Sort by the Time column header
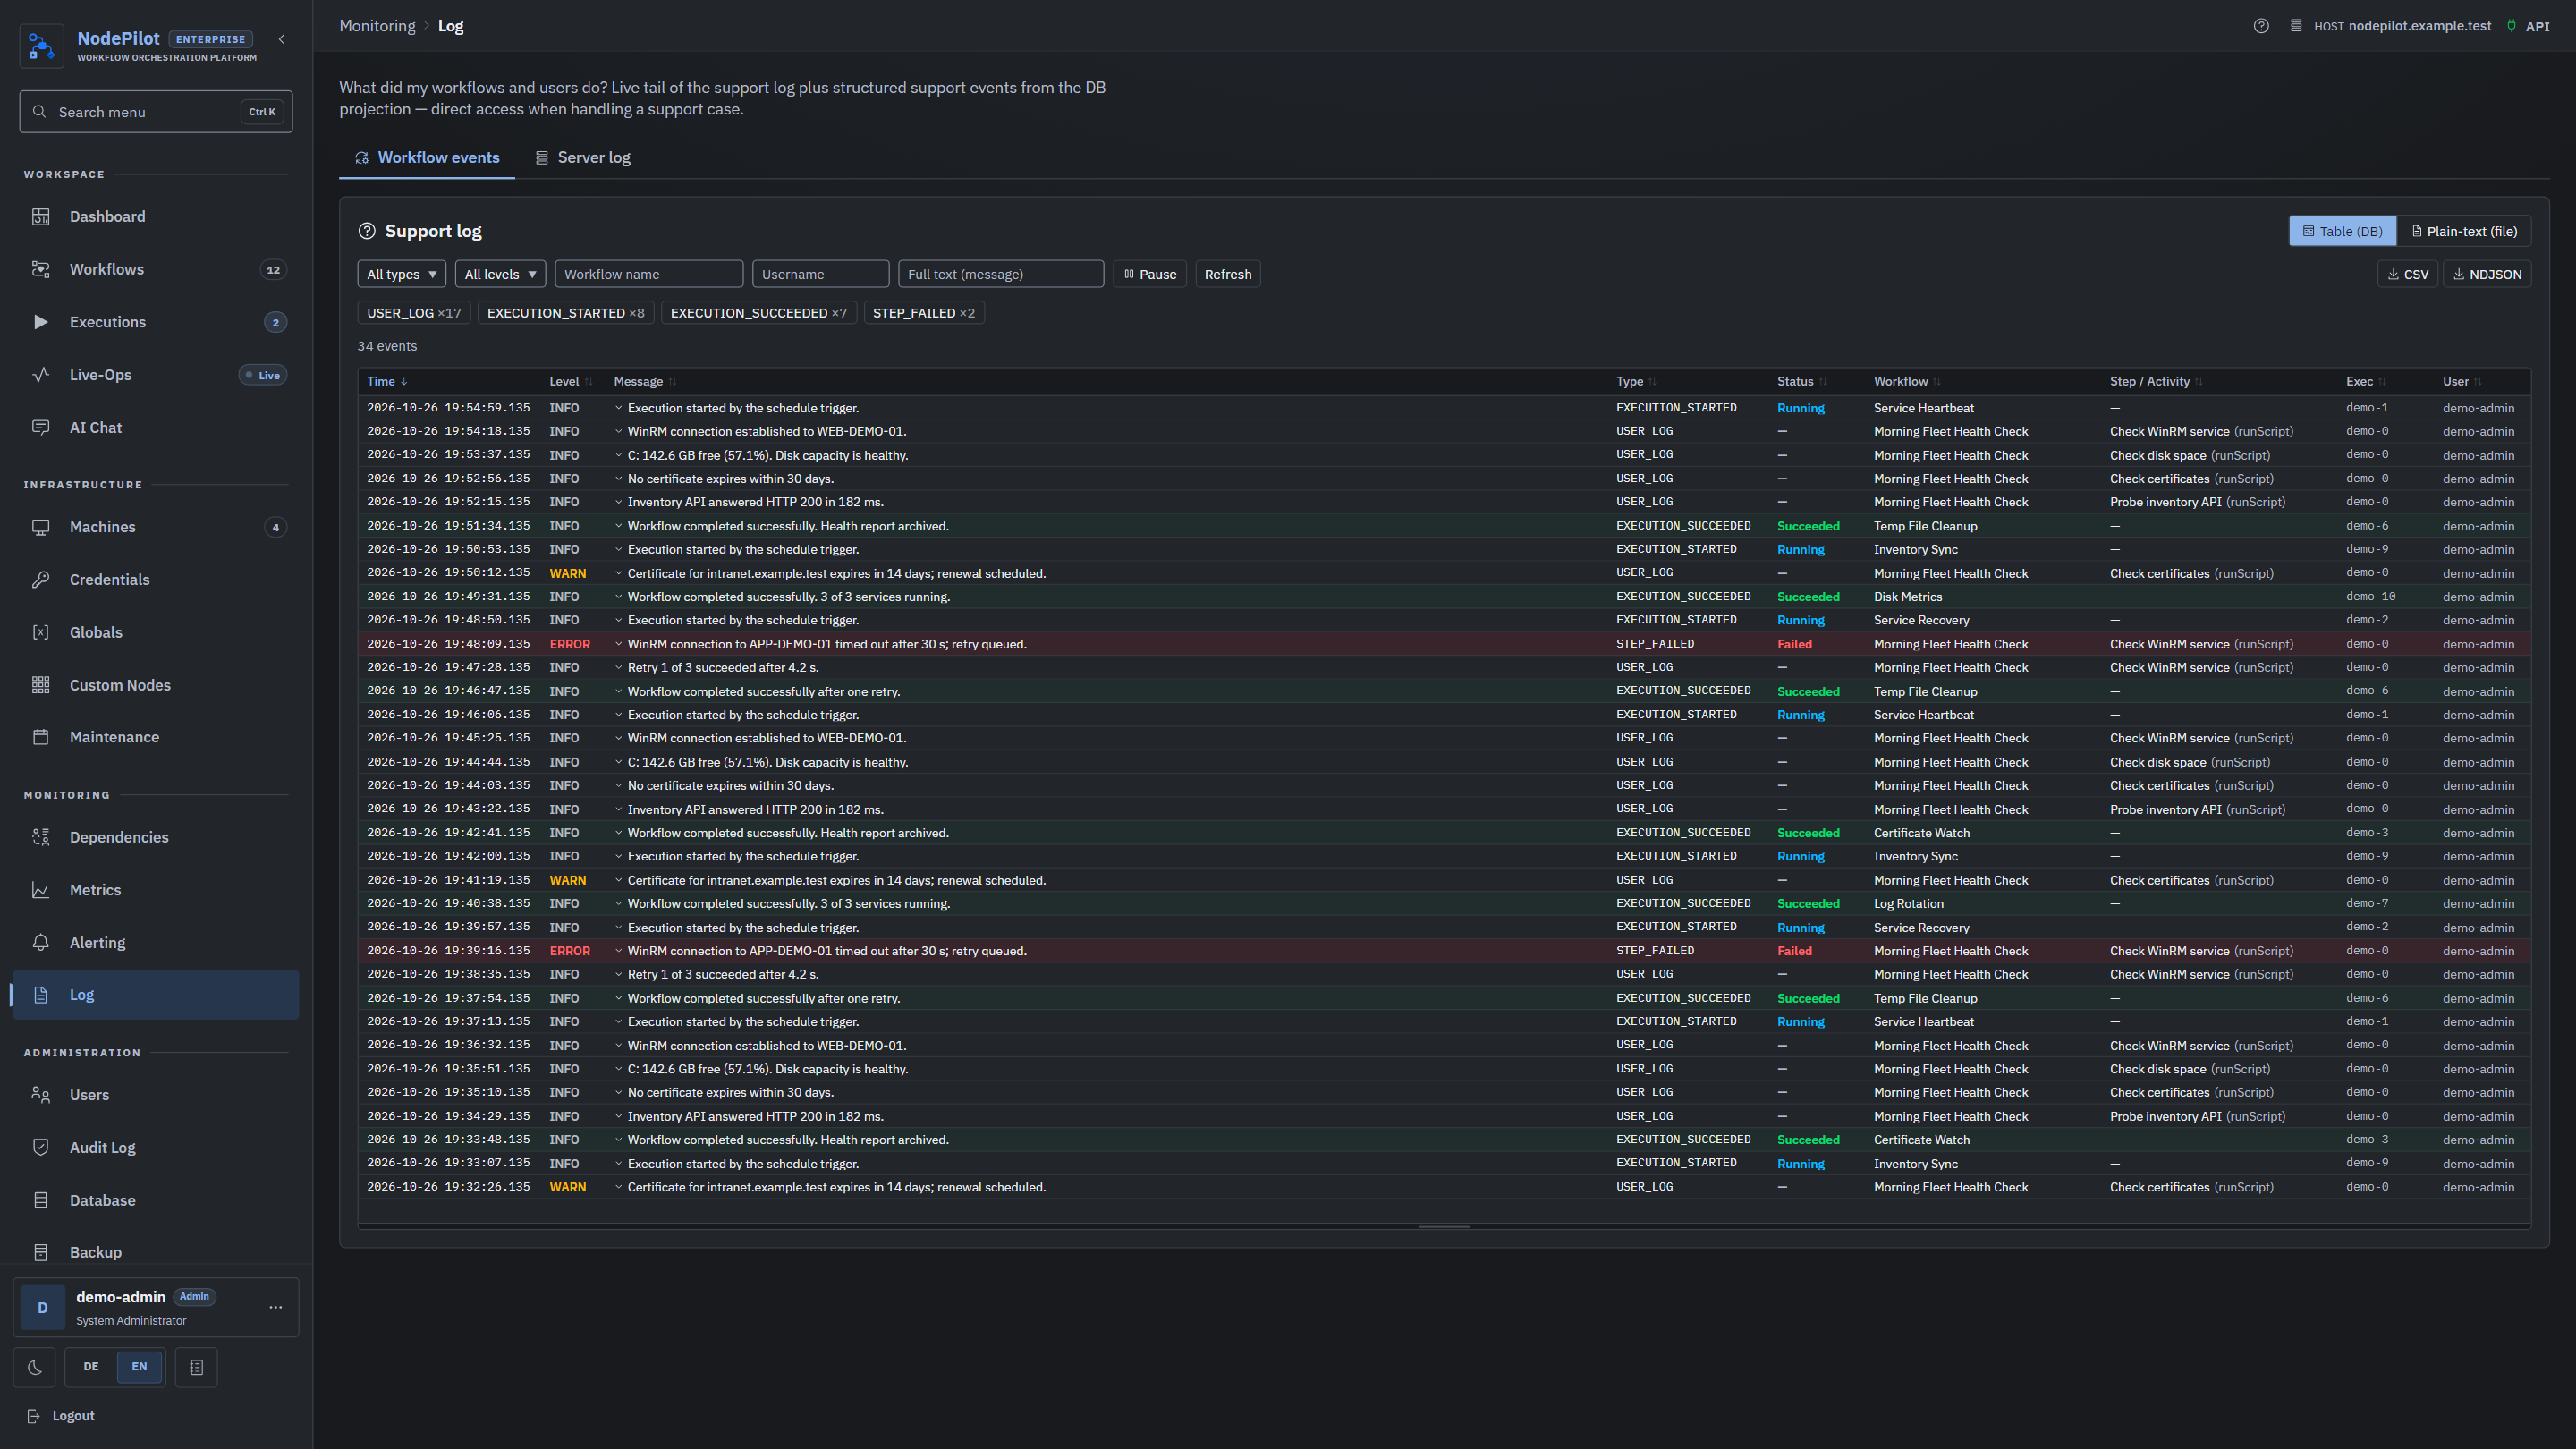The image size is (2576, 1449). pos(386,381)
